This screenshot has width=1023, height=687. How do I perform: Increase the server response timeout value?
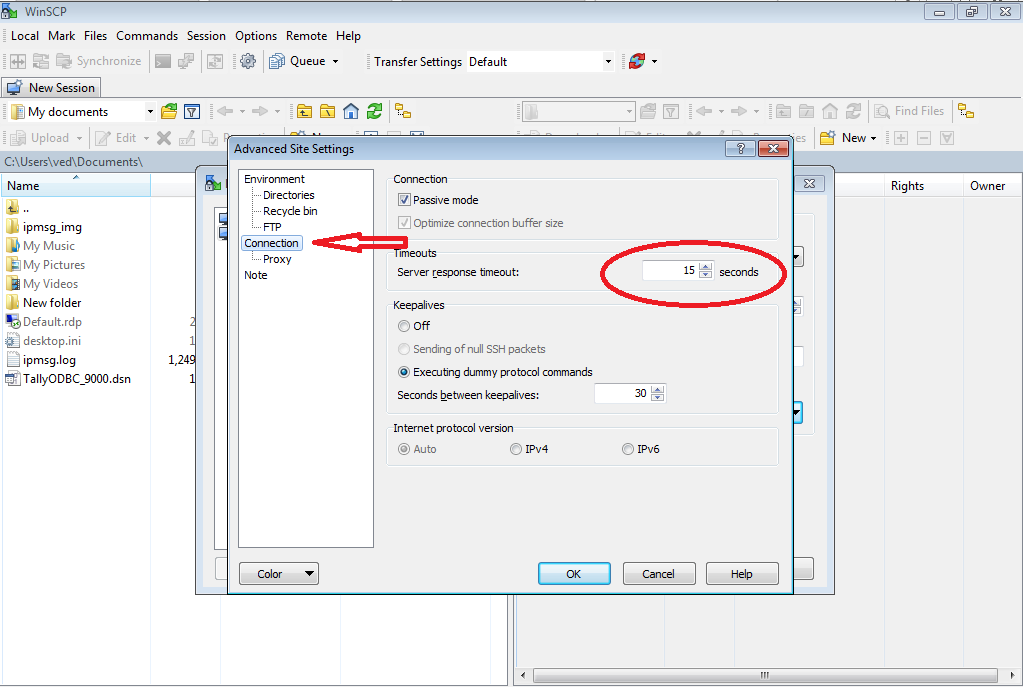point(705,266)
